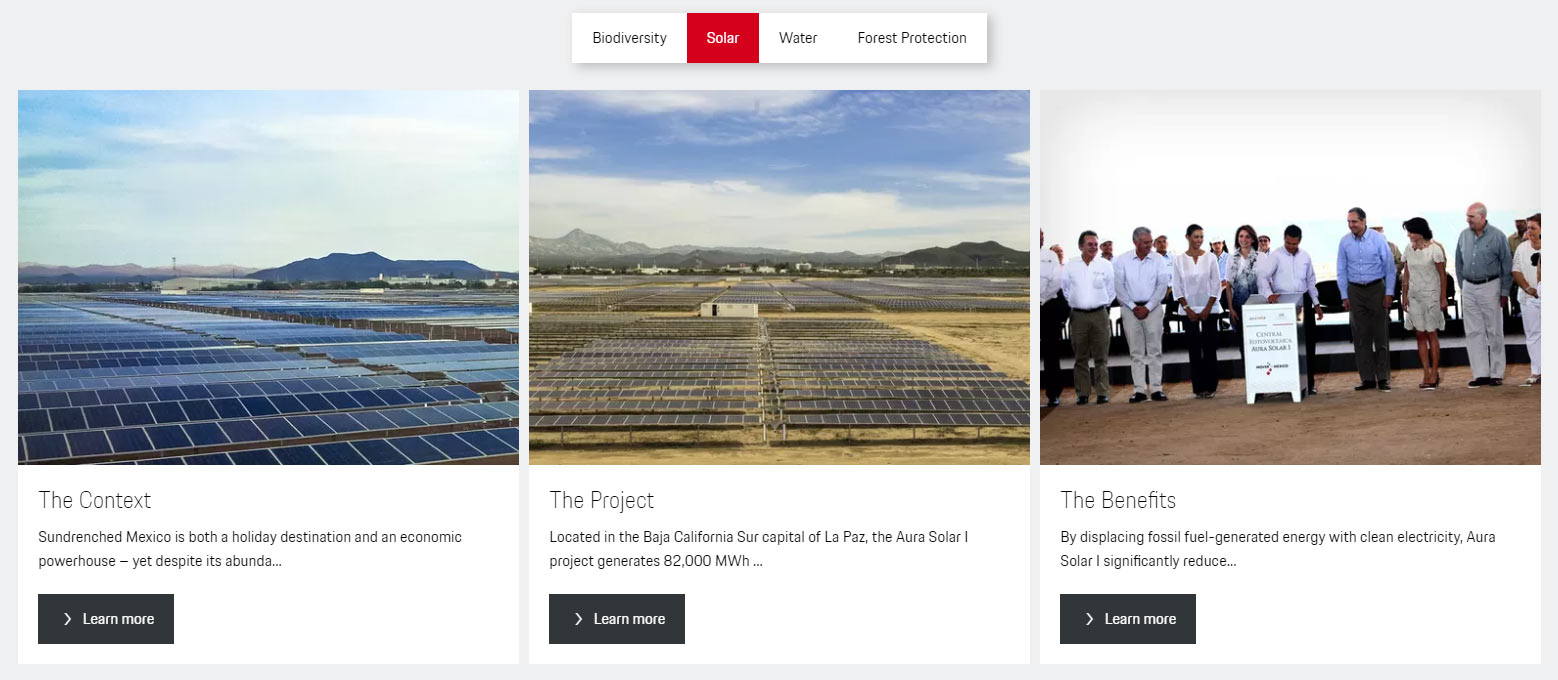Click the Sundrenched Mexico description text

tap(250, 549)
